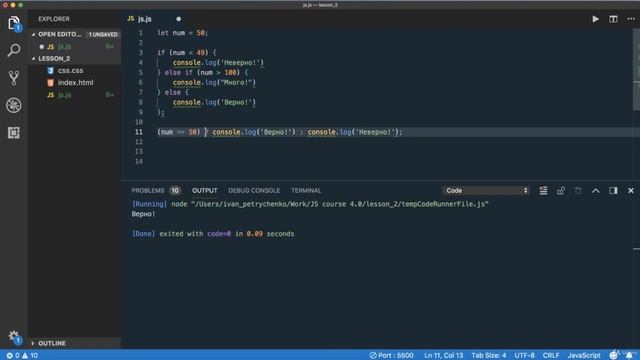Select the css.css file in explorer
The width and height of the screenshot is (640, 360).
click(74, 71)
